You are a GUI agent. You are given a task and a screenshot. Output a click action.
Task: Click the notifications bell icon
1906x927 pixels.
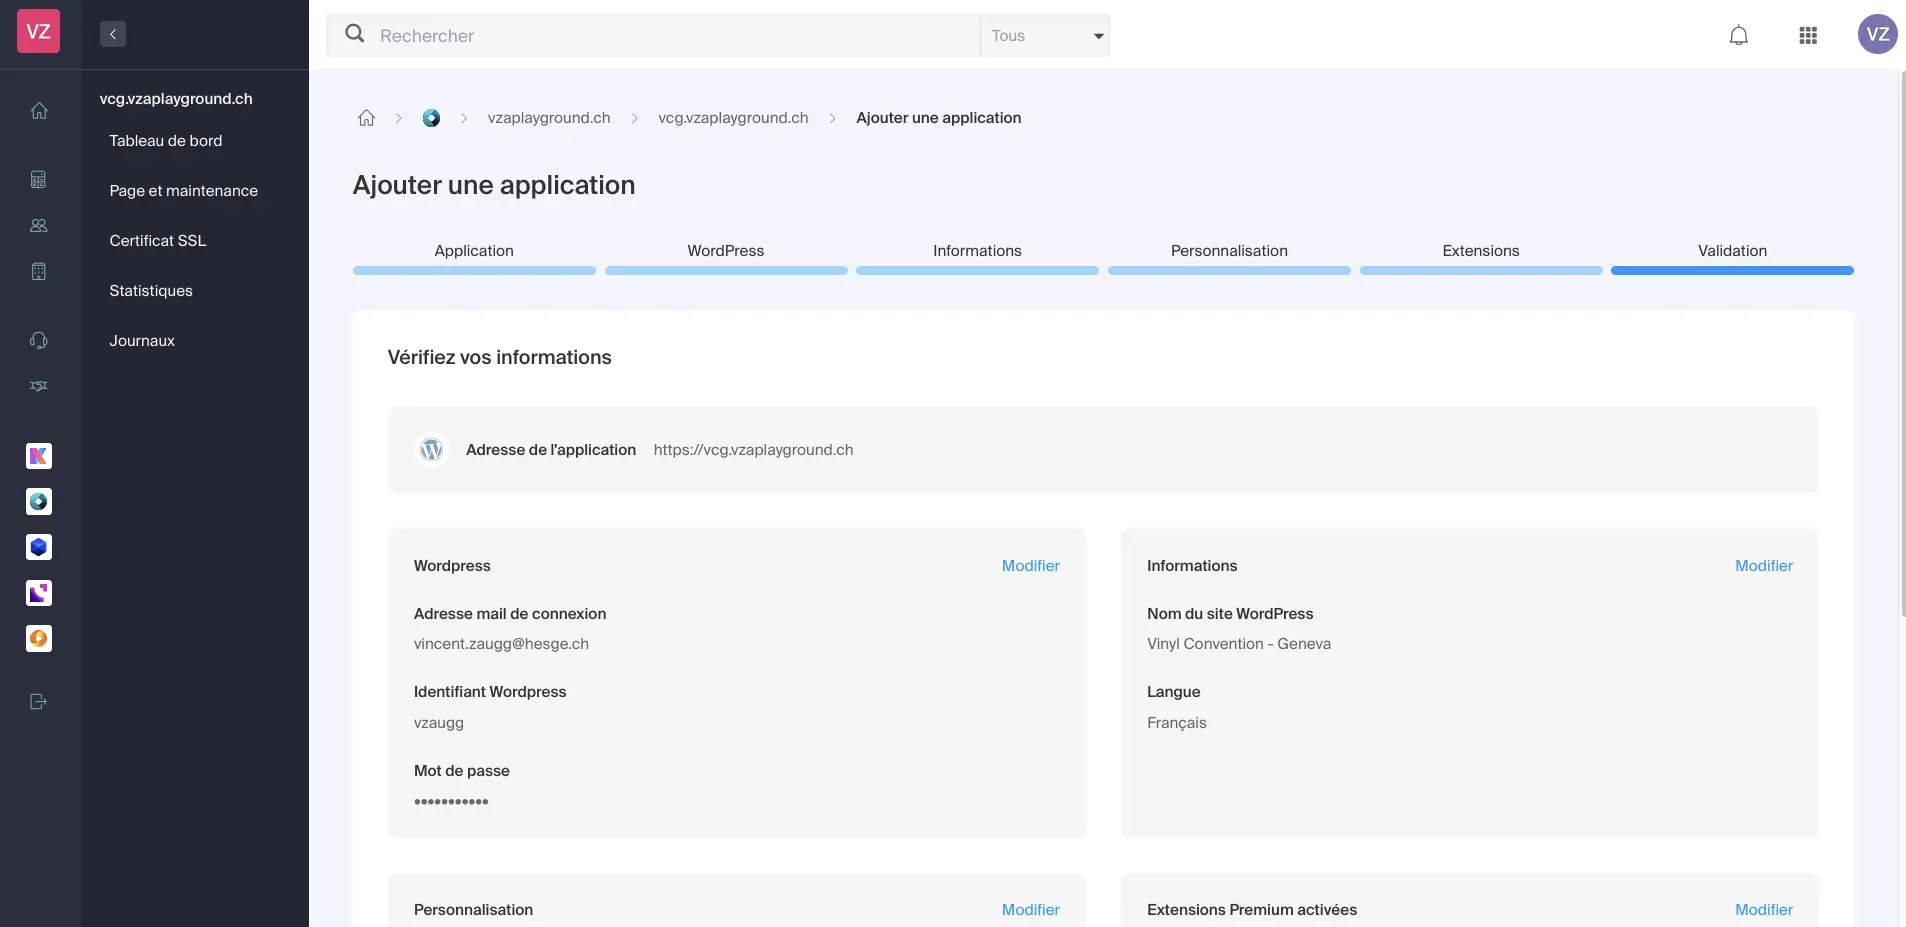[x=1738, y=36]
